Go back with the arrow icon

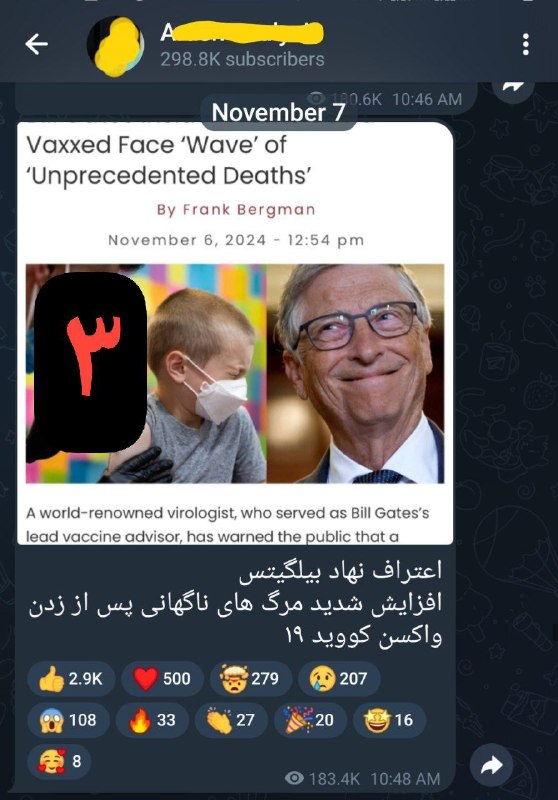36,44
